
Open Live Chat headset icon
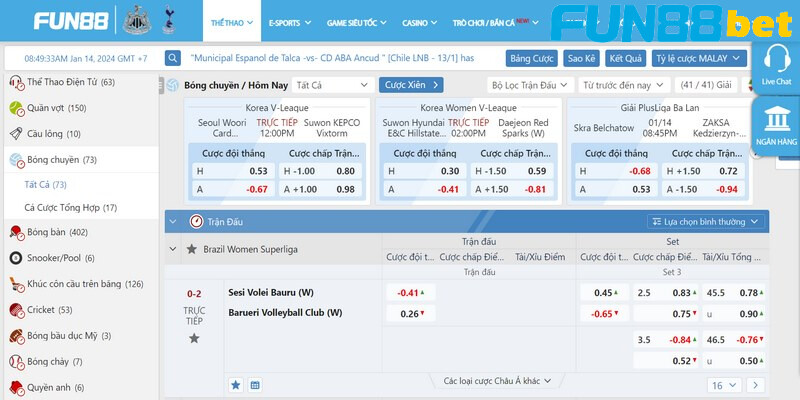[x=777, y=59]
